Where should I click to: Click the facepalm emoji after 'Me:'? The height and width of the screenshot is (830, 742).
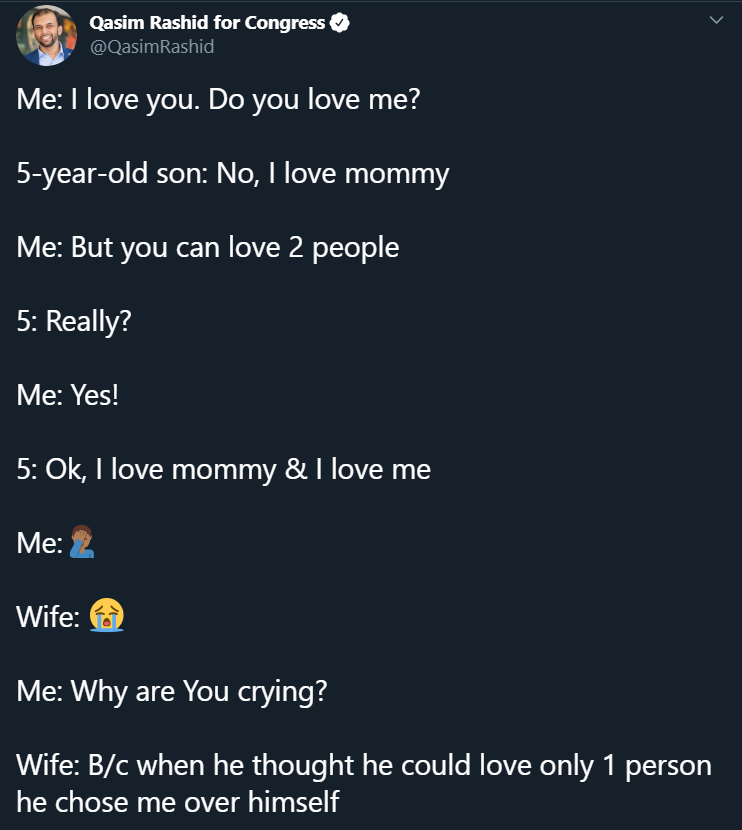(x=82, y=542)
